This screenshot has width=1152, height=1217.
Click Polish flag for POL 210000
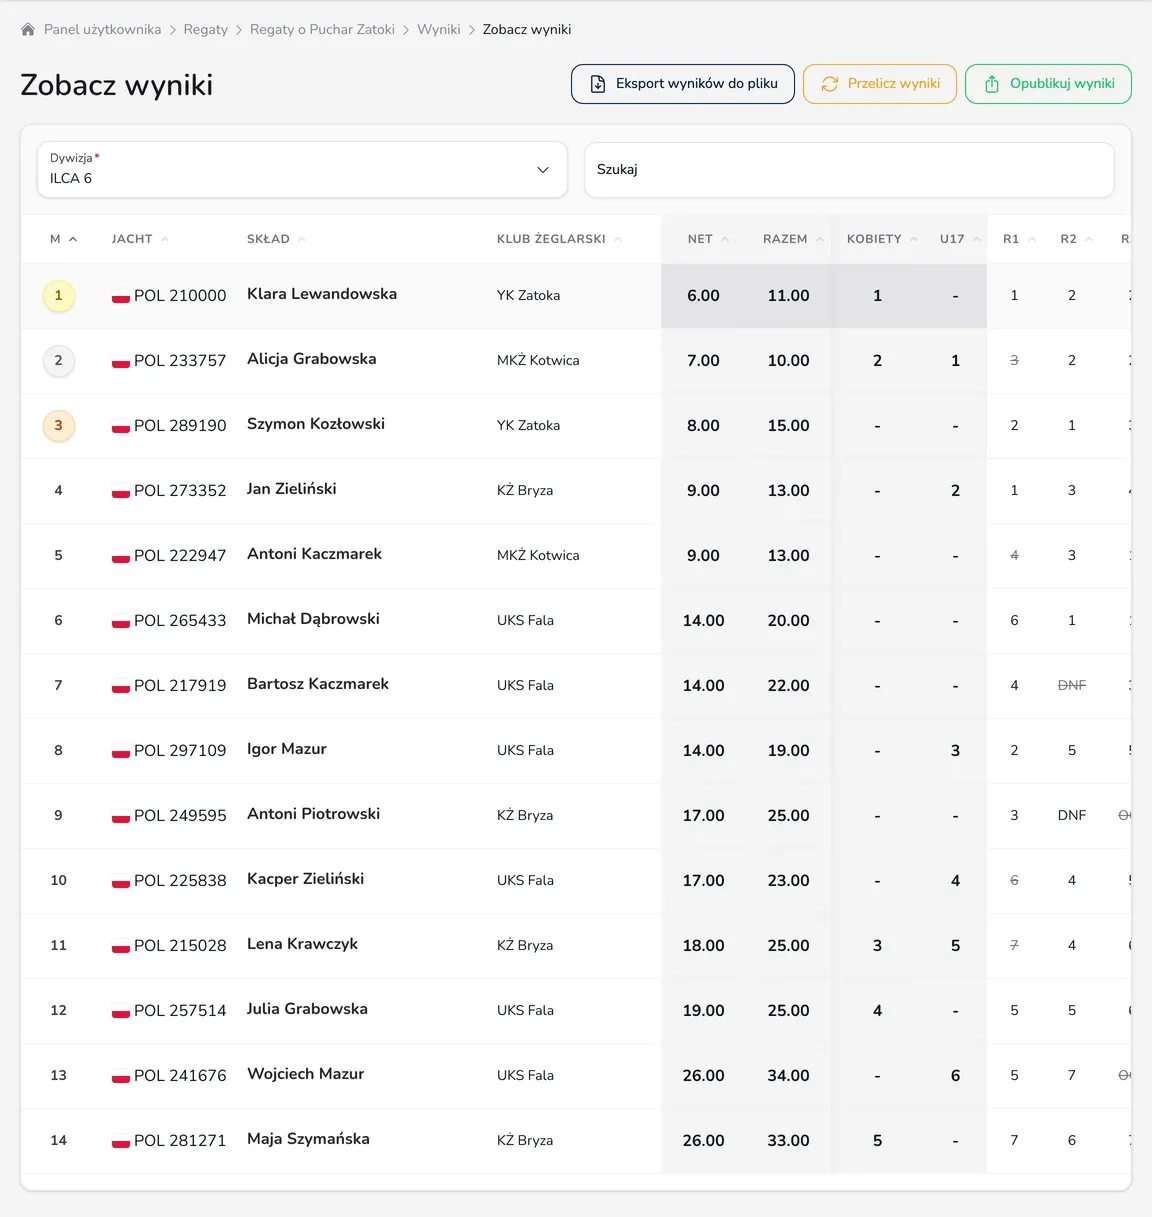coord(121,296)
